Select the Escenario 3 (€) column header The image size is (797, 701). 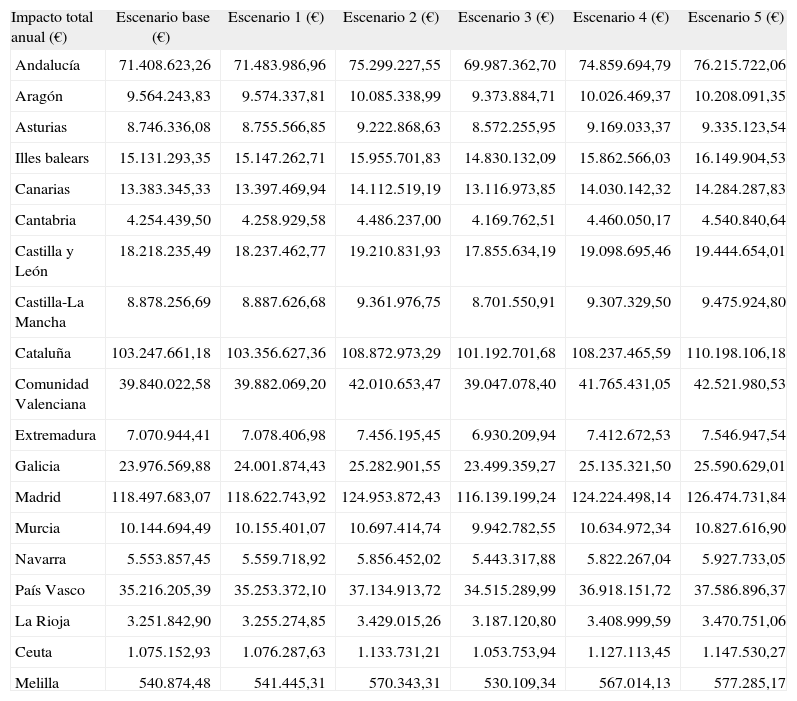(505, 18)
